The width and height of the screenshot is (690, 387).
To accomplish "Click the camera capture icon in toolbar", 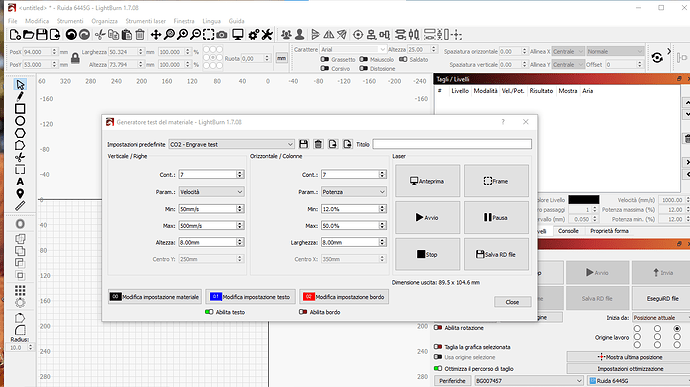I will click(222, 35).
